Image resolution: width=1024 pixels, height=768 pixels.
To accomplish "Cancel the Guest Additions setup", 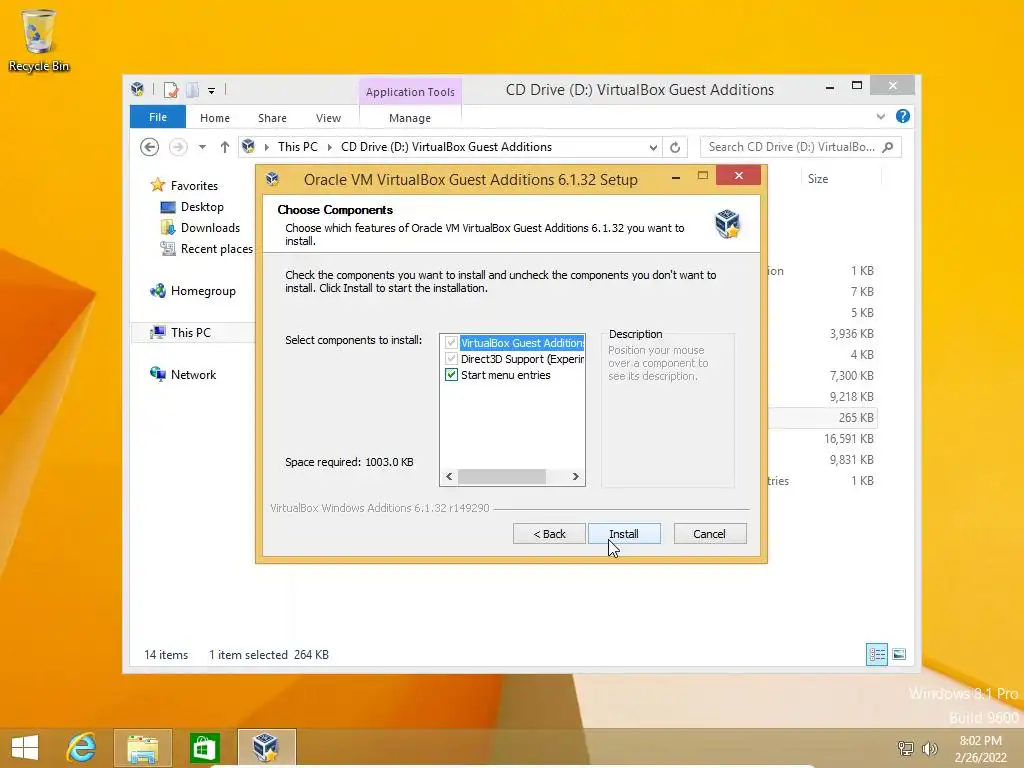I will coord(710,534).
